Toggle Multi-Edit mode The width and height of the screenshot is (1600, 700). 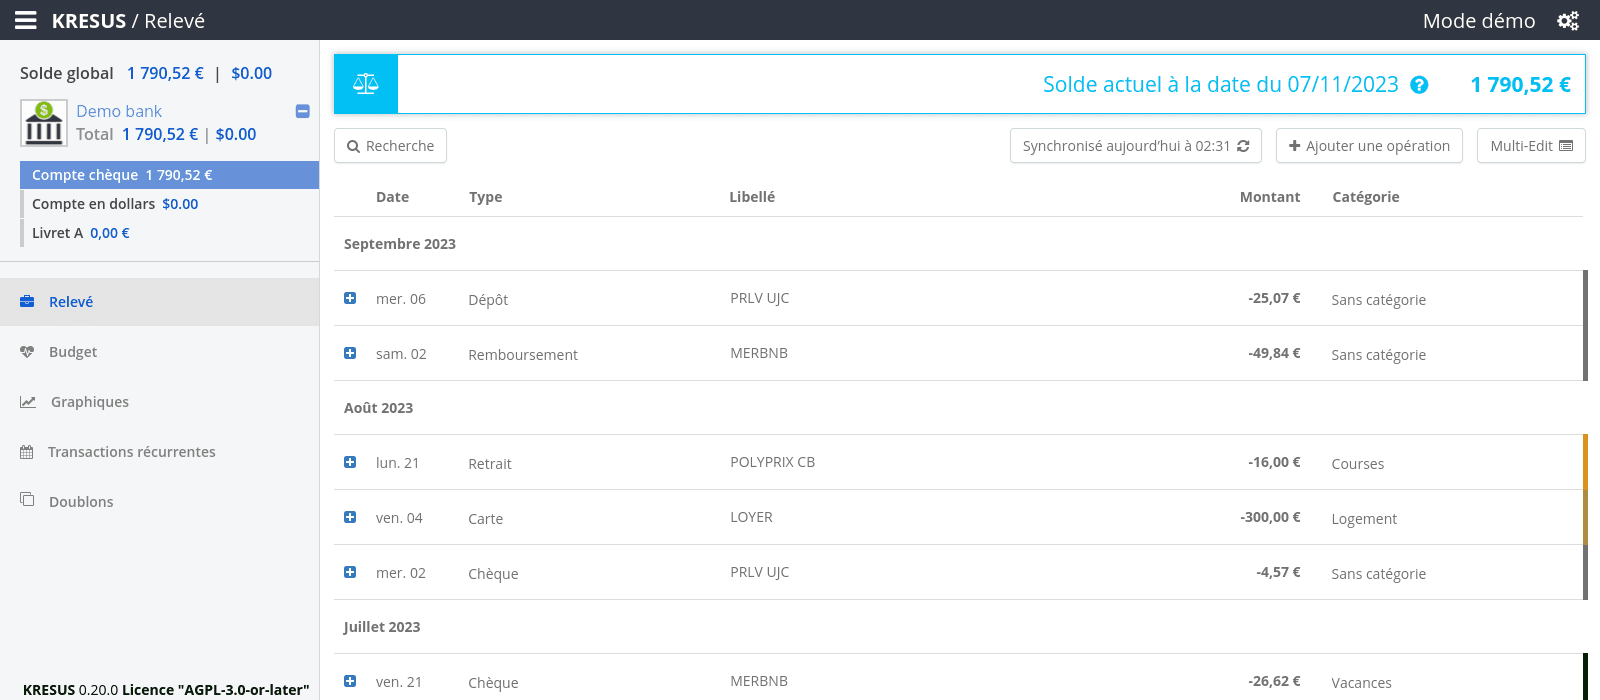click(x=1530, y=146)
